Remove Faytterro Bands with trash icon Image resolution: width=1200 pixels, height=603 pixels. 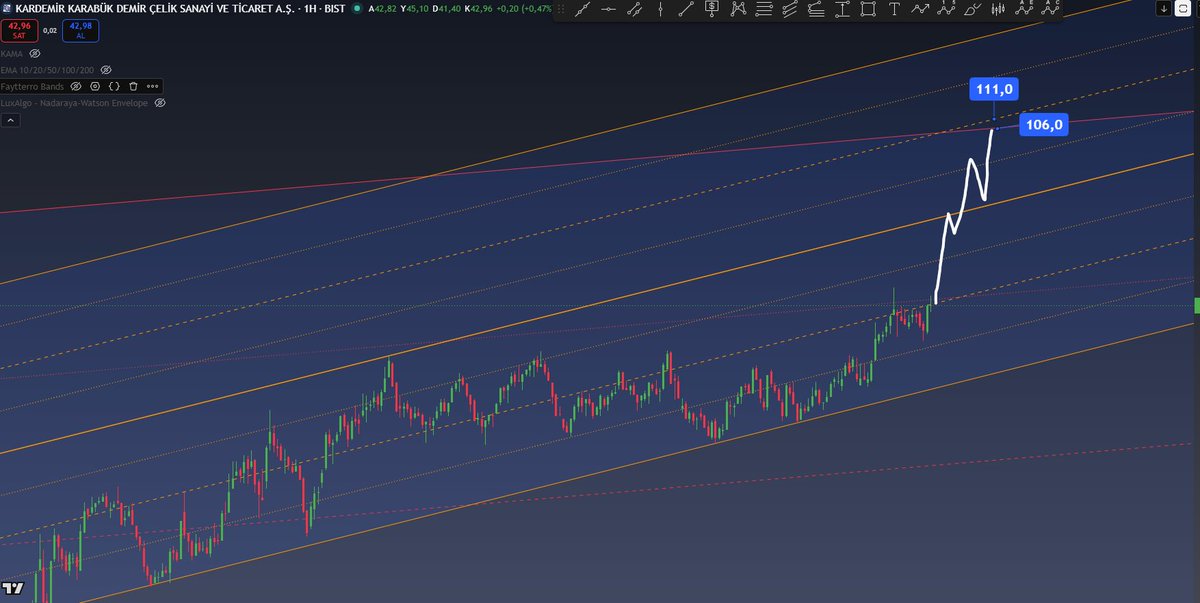tap(133, 86)
